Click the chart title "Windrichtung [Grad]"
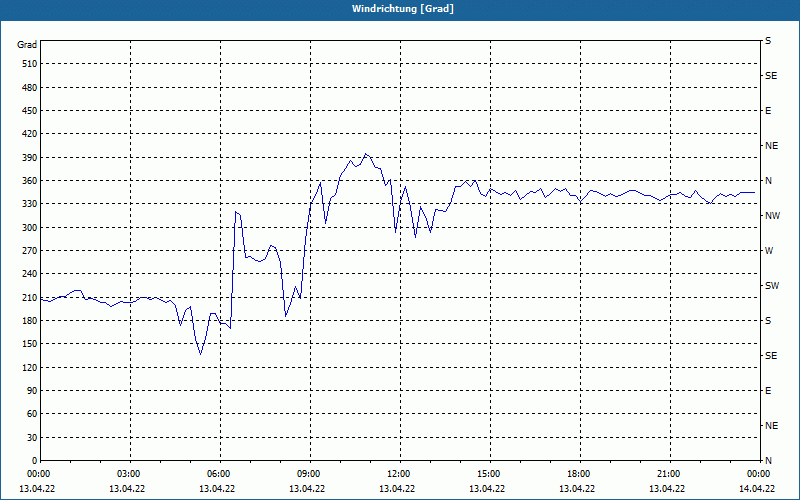Viewport: 800px width, 500px height. 403,9
